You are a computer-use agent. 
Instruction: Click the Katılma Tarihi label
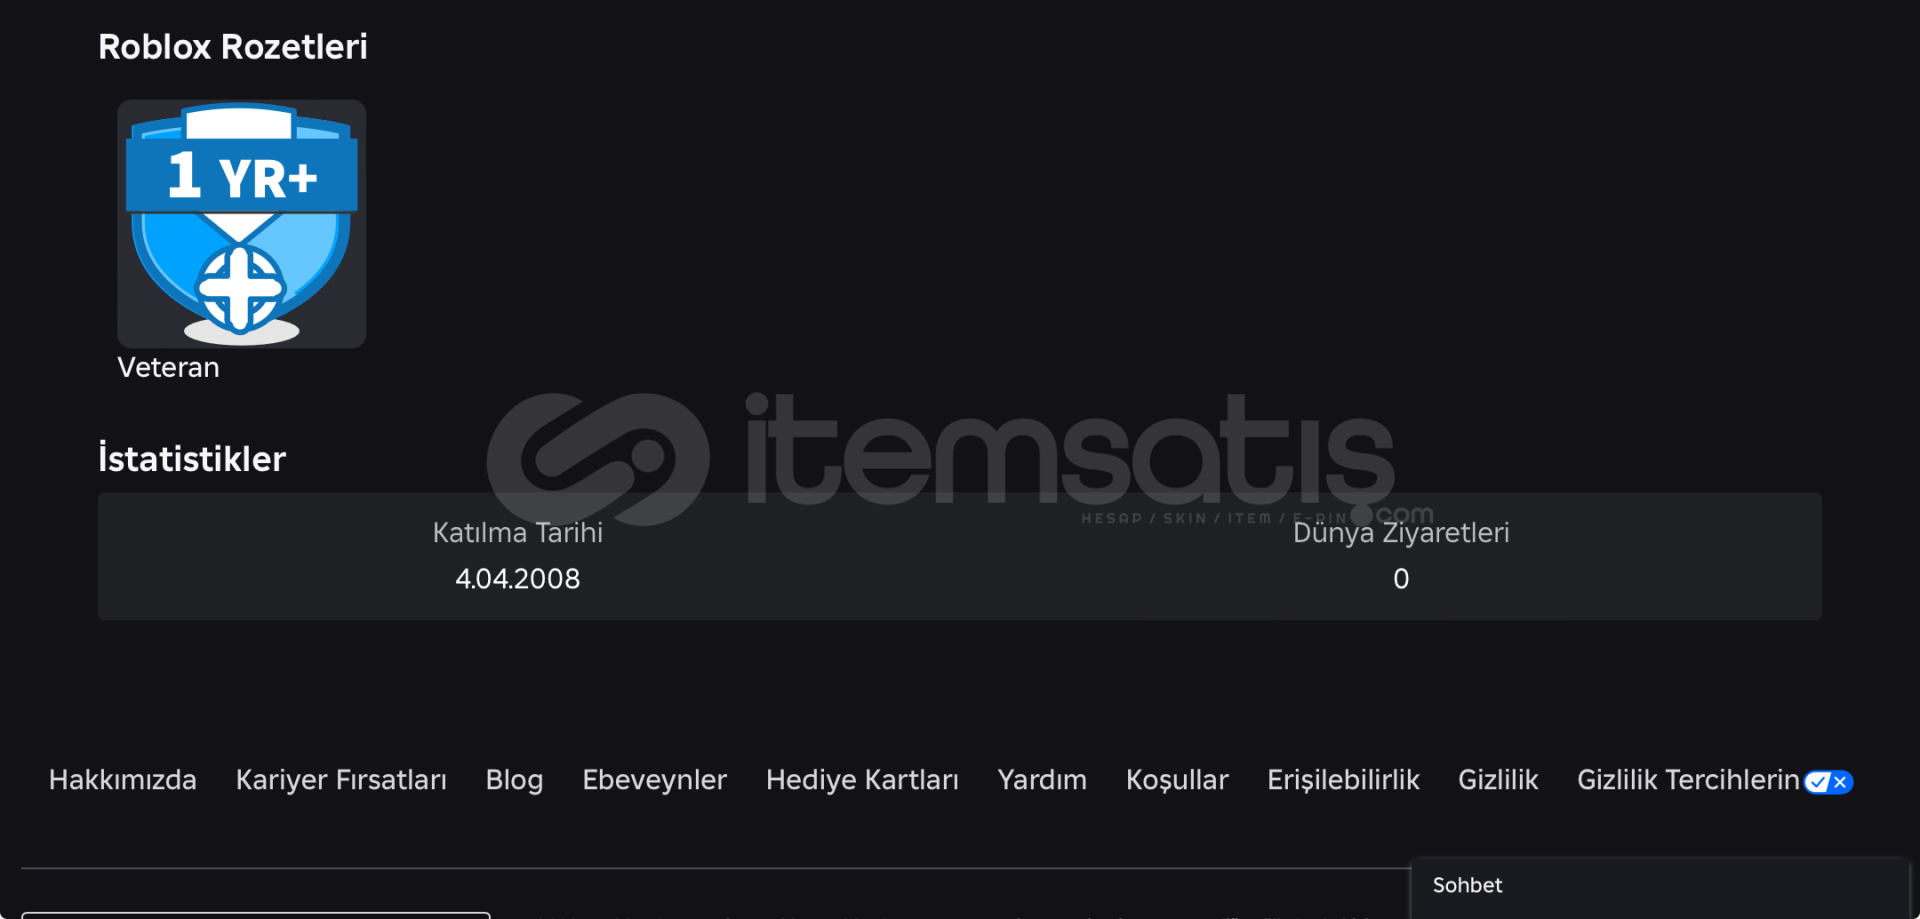(x=517, y=532)
